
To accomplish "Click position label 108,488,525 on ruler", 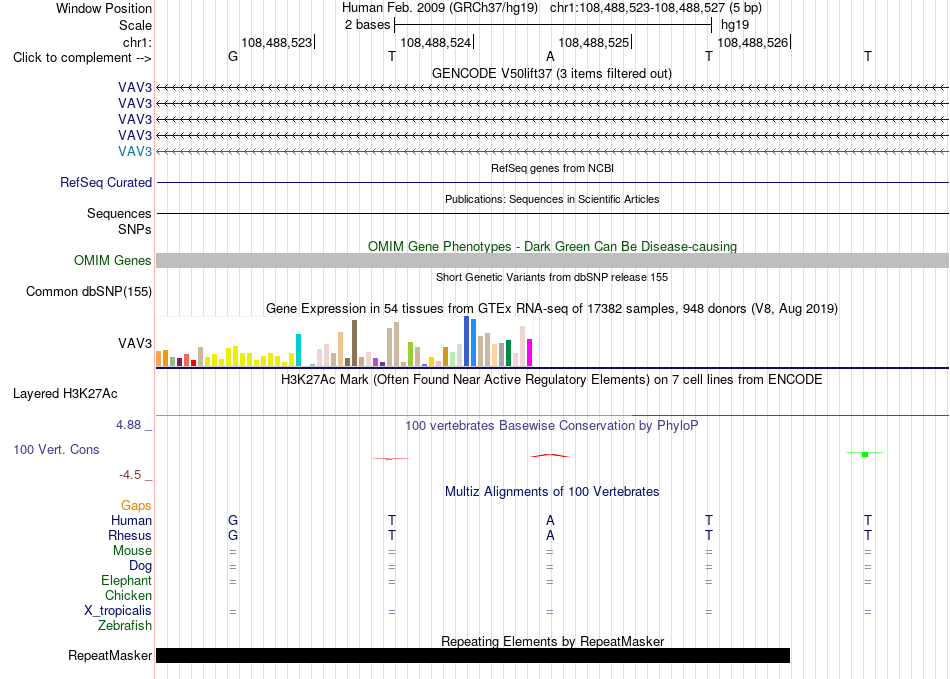I will point(594,42).
